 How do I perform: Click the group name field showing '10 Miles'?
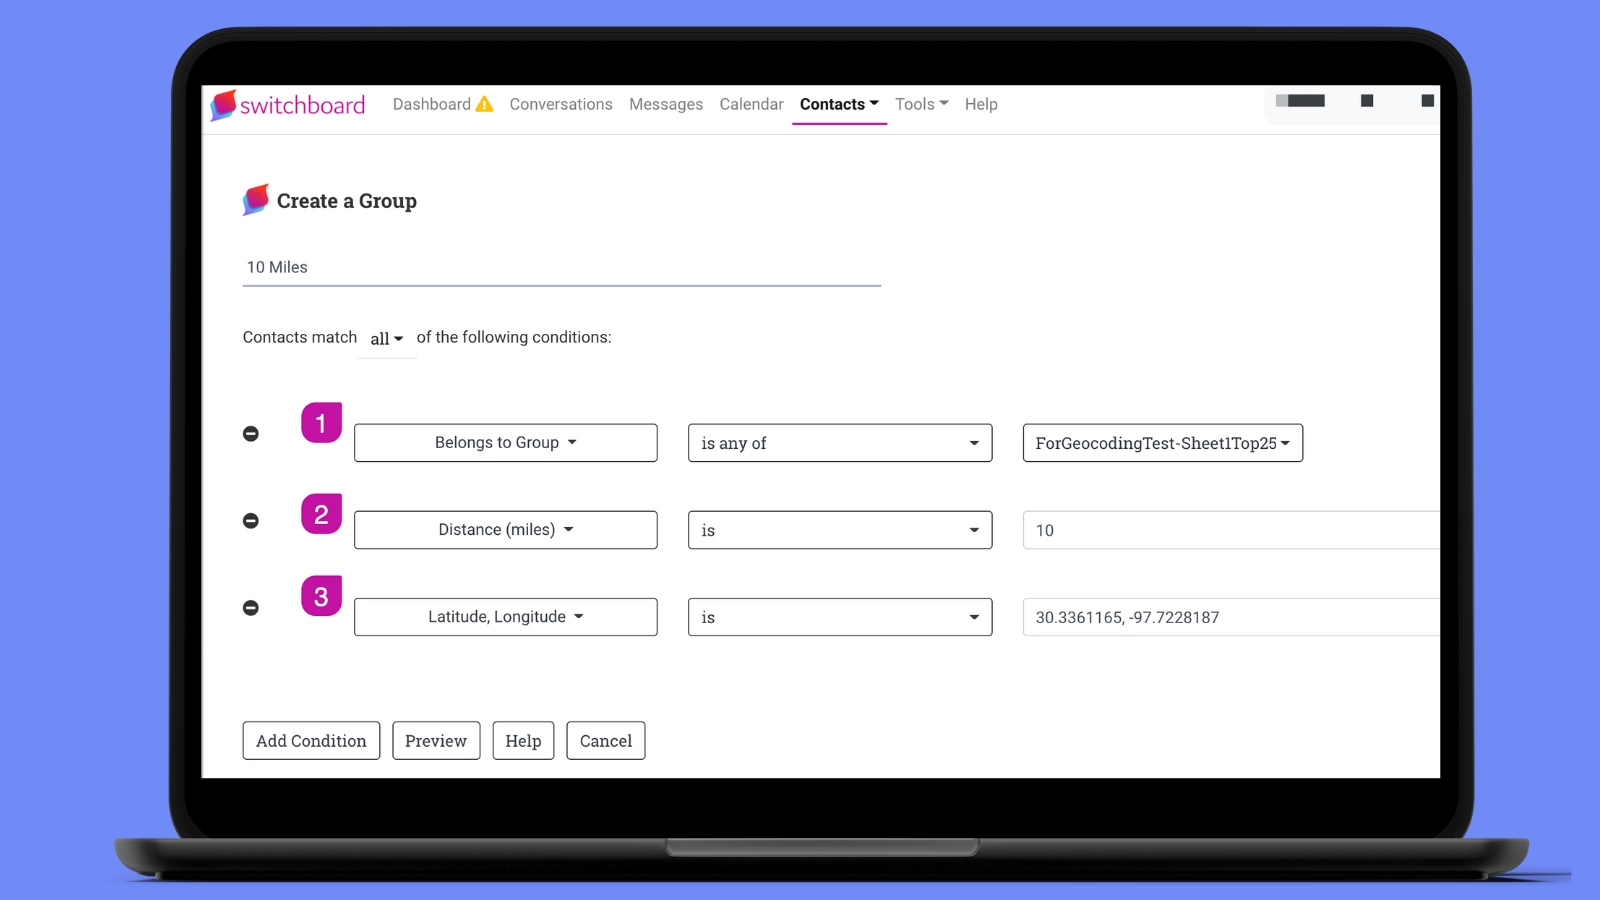coord(560,267)
